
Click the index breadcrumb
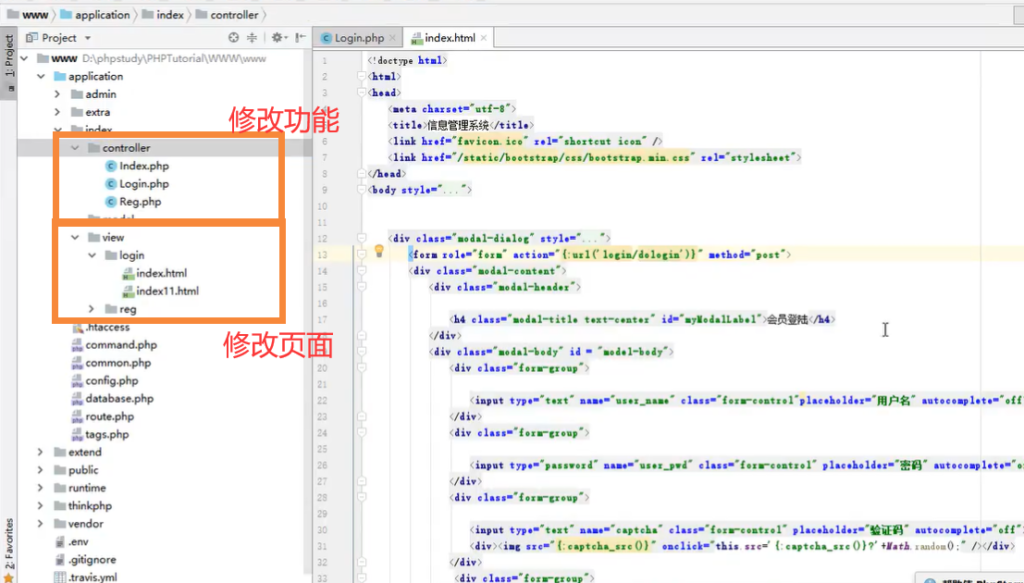(163, 14)
